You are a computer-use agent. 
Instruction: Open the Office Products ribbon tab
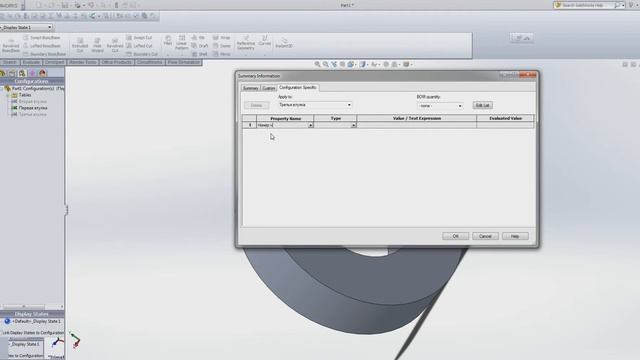click(x=117, y=62)
